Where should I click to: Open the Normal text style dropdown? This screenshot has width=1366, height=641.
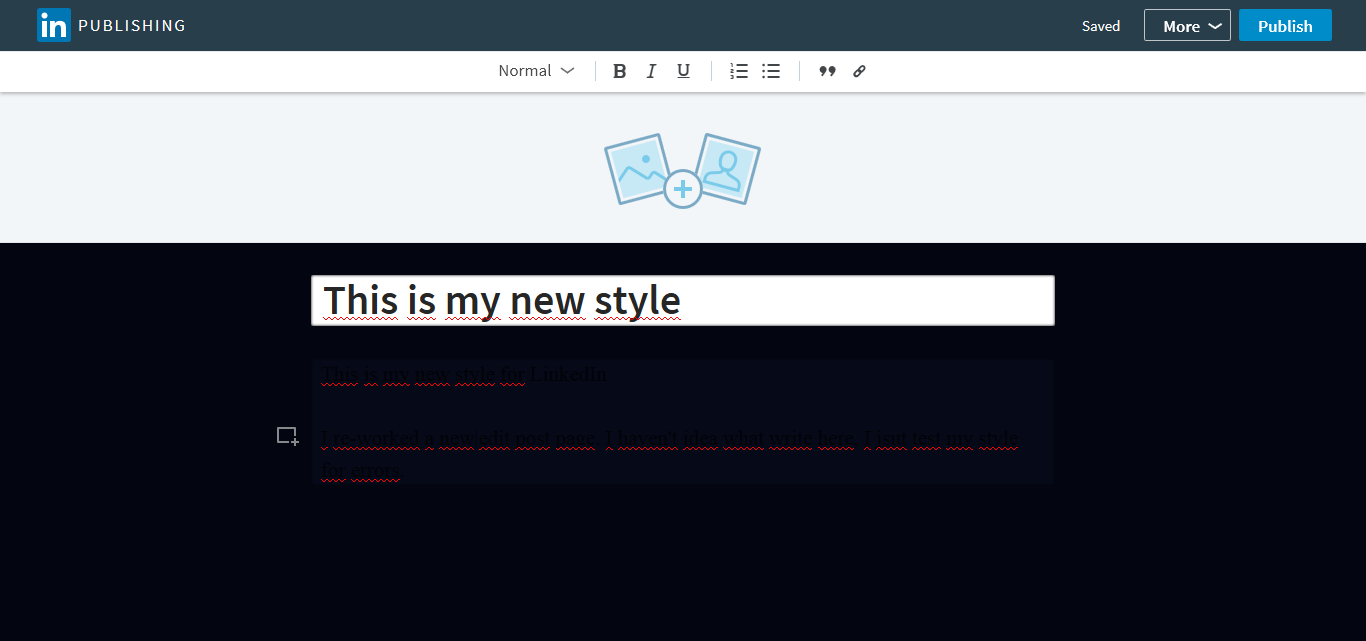pyautogui.click(x=536, y=71)
